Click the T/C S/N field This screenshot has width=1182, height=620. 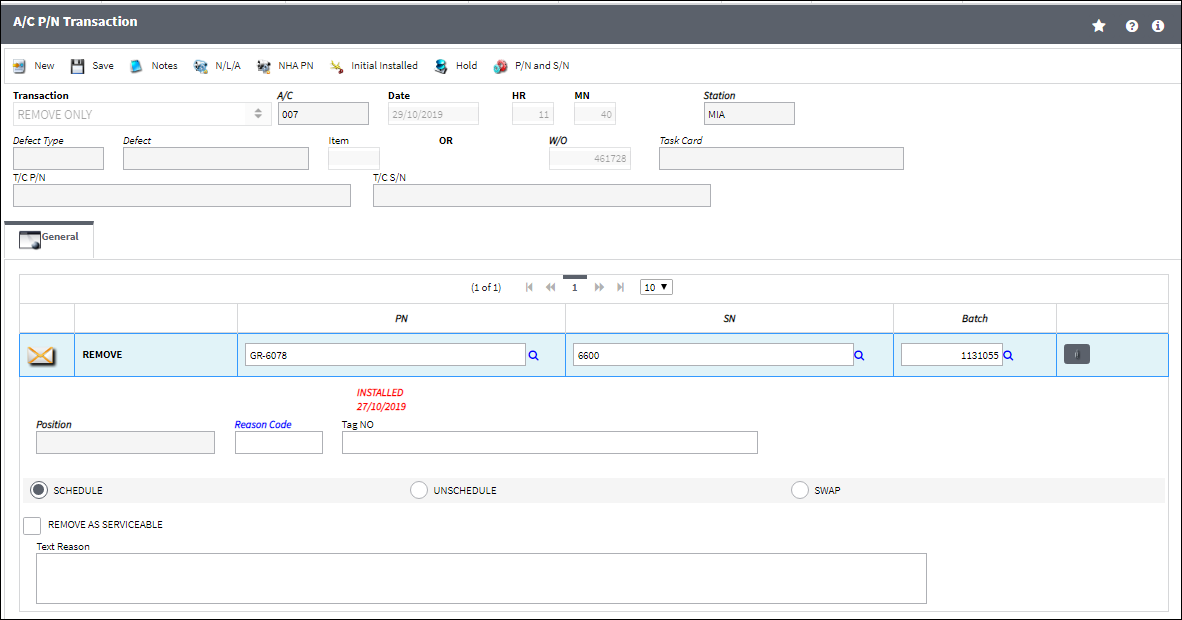click(x=542, y=195)
